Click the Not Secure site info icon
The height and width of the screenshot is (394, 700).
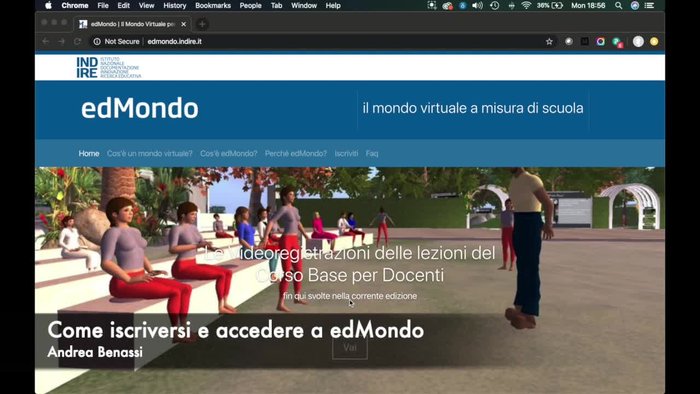click(x=97, y=41)
